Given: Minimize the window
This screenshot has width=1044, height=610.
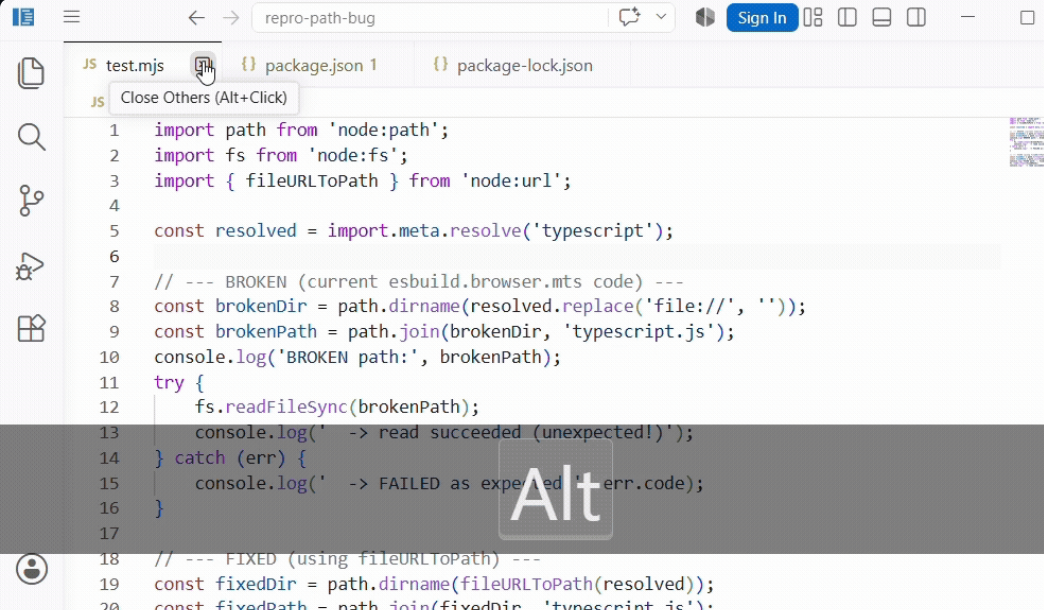Looking at the screenshot, I should point(968,17).
